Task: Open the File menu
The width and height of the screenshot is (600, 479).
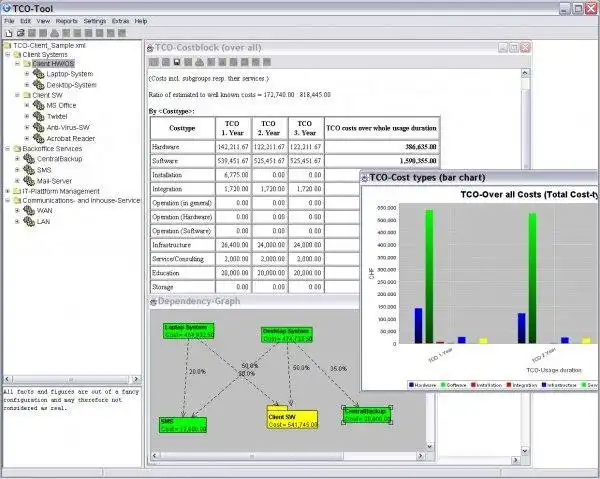Action: 9,21
